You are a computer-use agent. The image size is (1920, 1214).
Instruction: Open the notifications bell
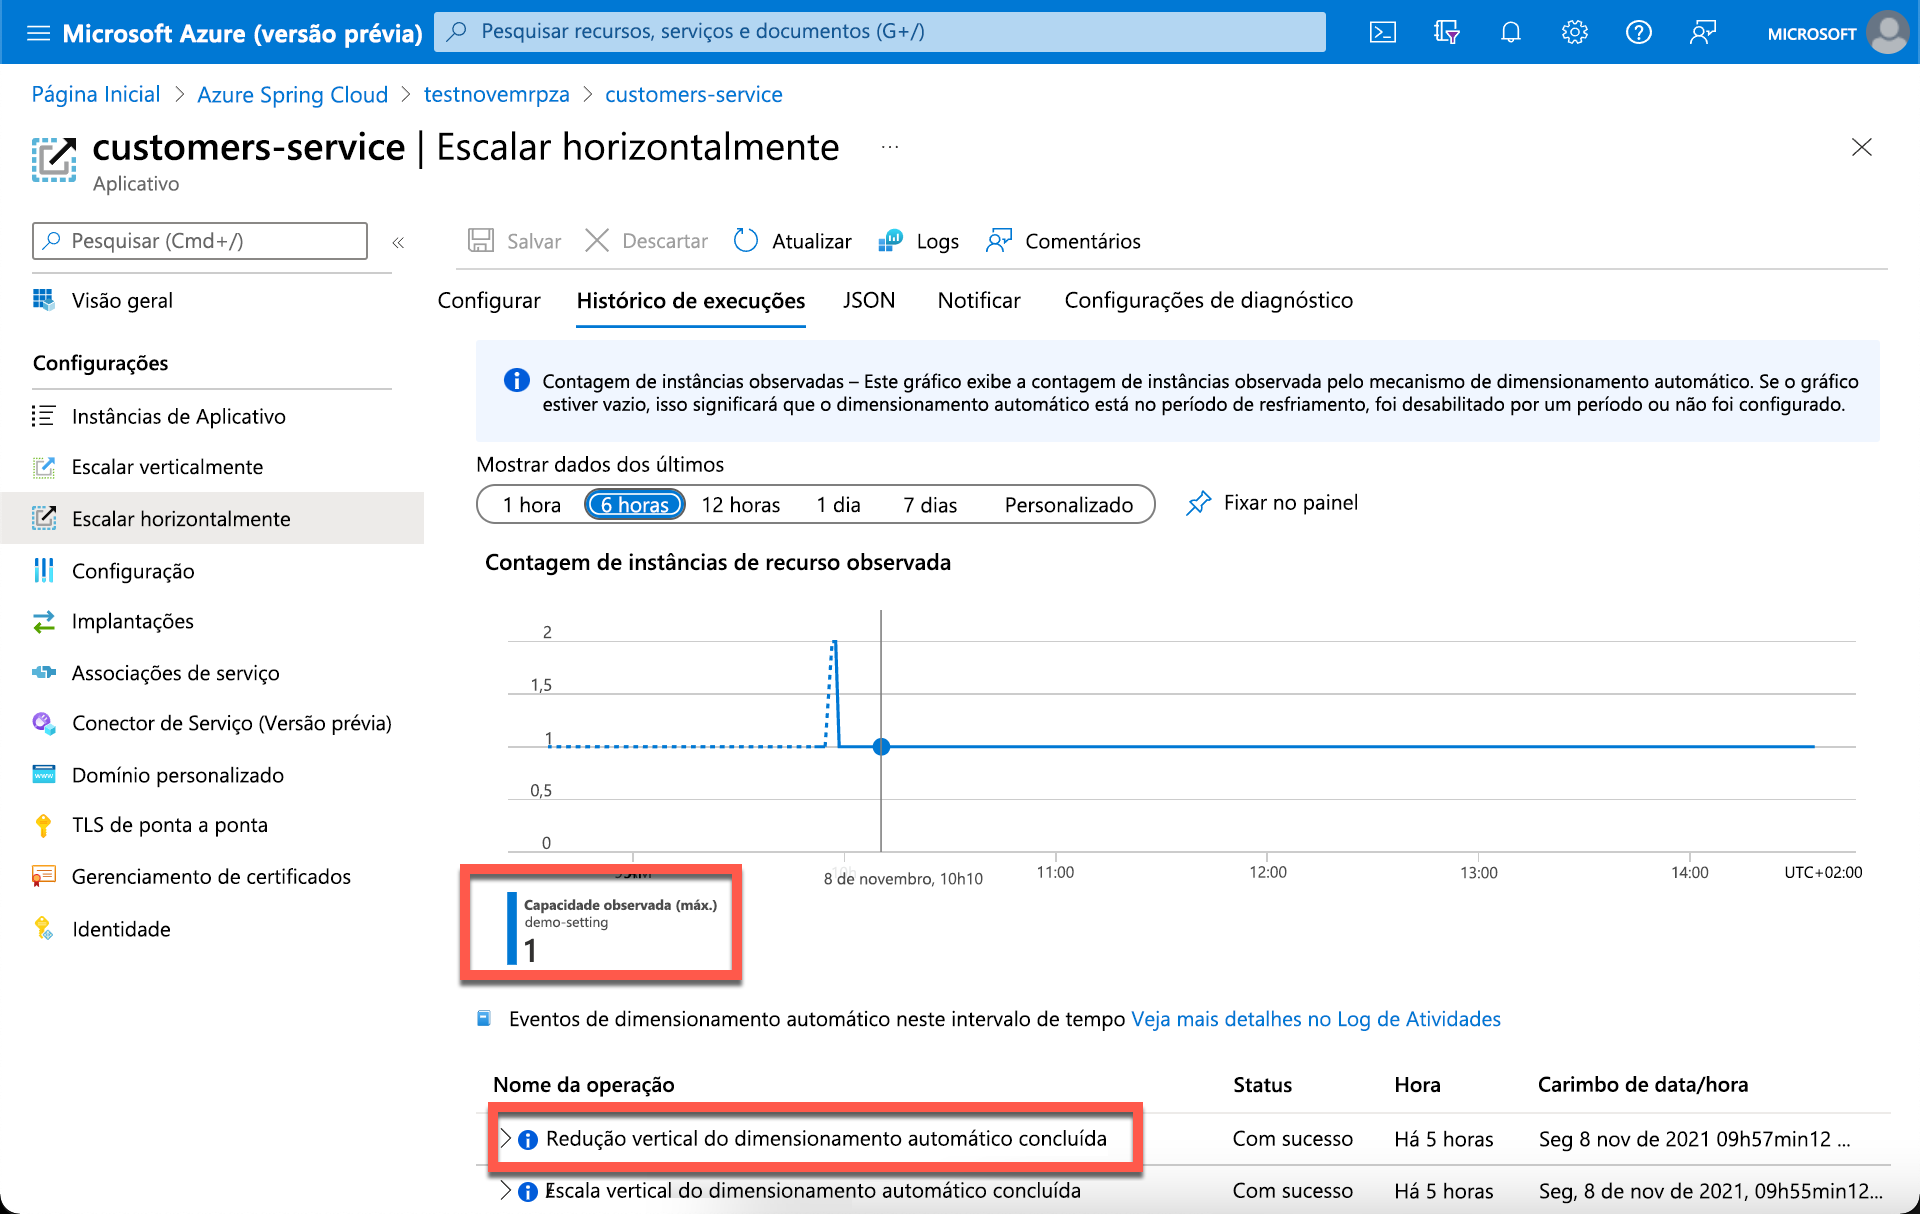point(1510,33)
